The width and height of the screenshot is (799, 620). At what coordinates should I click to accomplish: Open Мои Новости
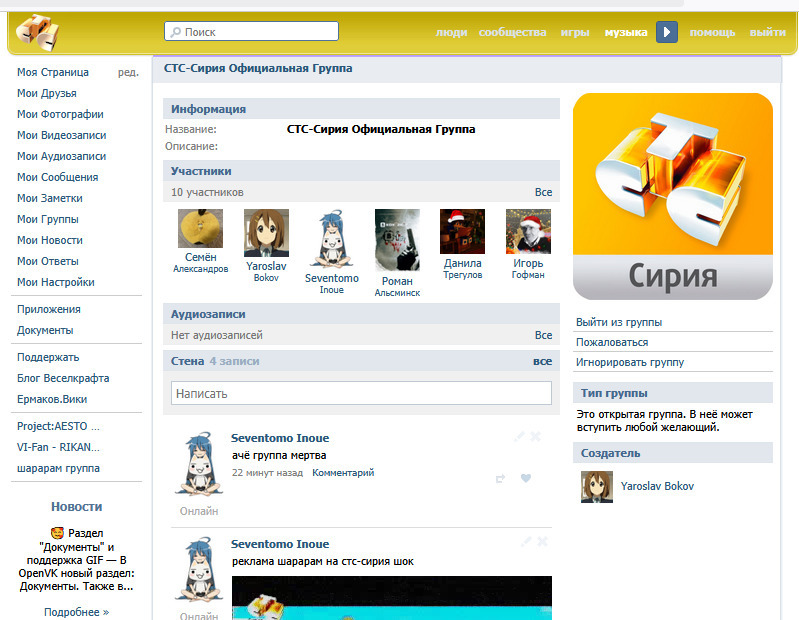tap(49, 240)
